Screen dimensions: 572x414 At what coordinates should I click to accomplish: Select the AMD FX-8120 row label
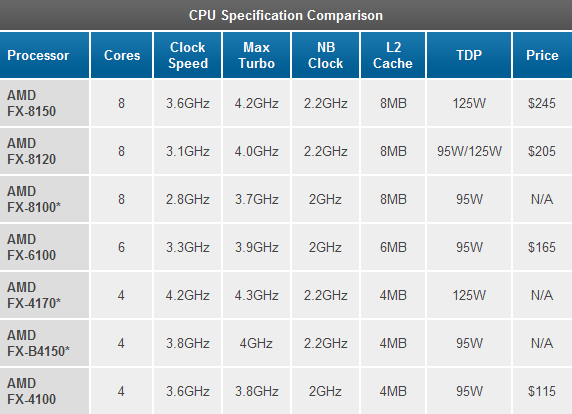[x=44, y=151]
